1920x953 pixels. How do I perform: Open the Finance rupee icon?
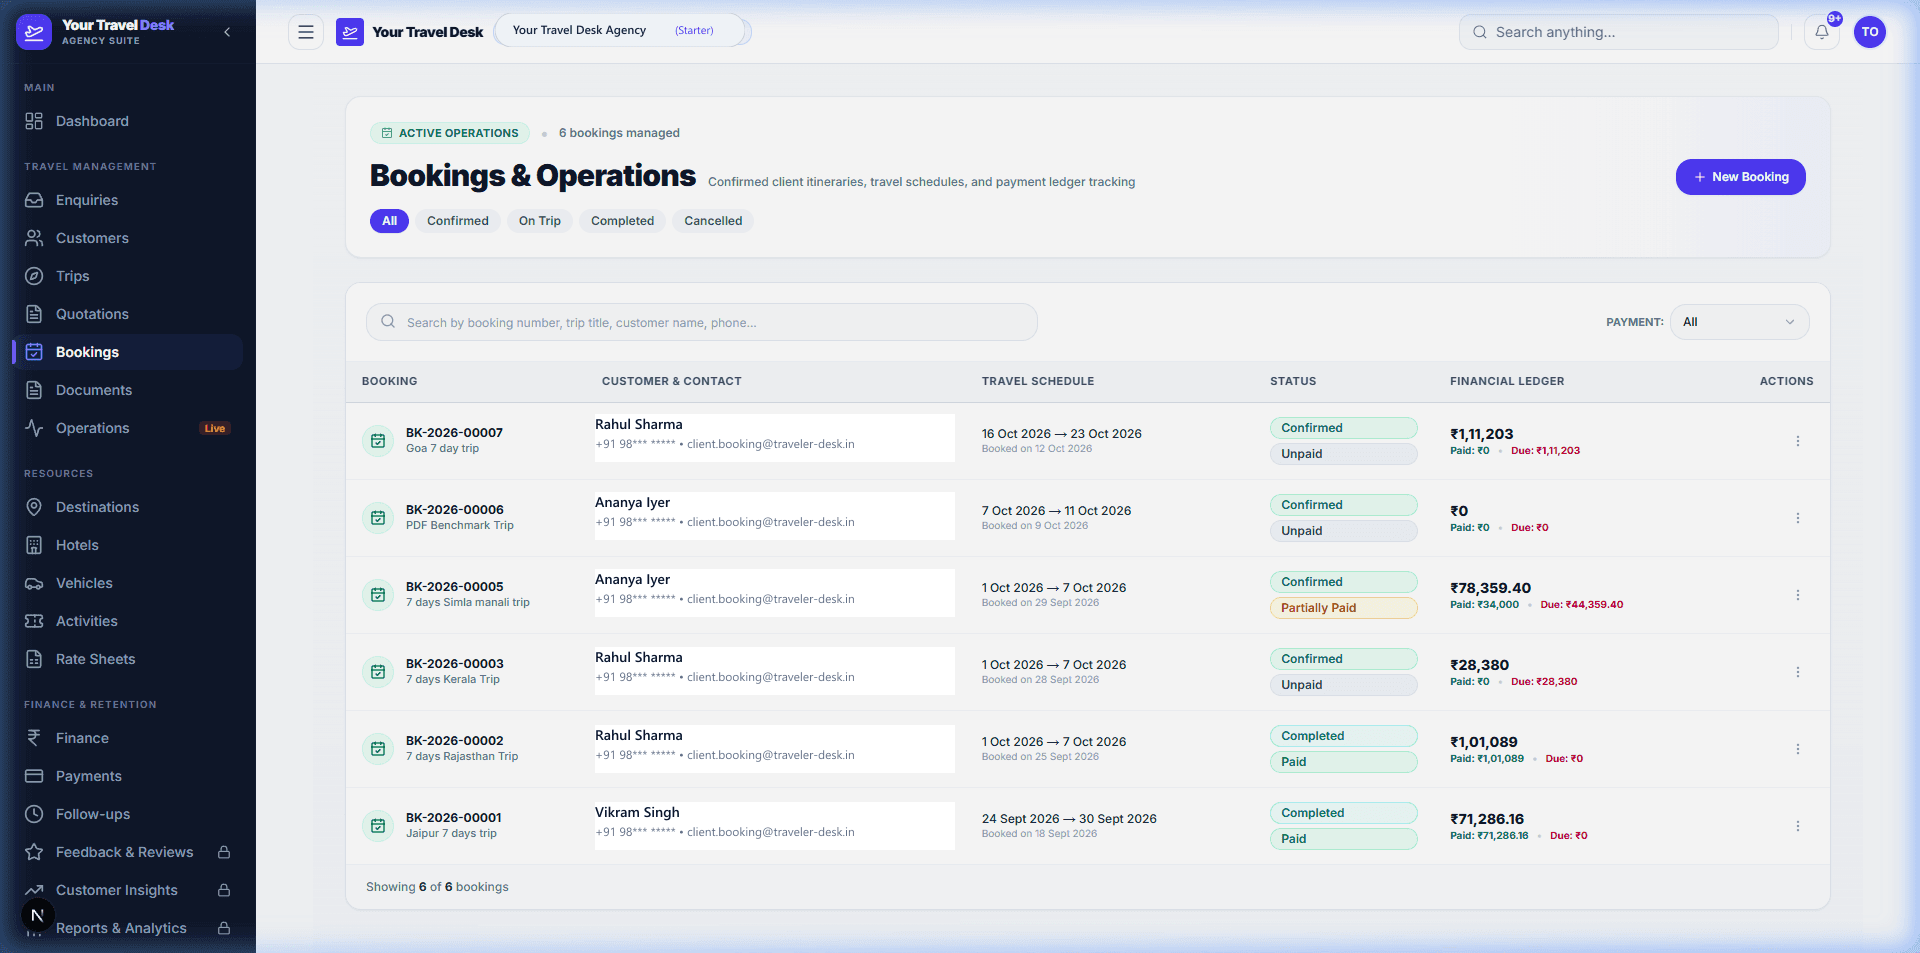point(34,738)
